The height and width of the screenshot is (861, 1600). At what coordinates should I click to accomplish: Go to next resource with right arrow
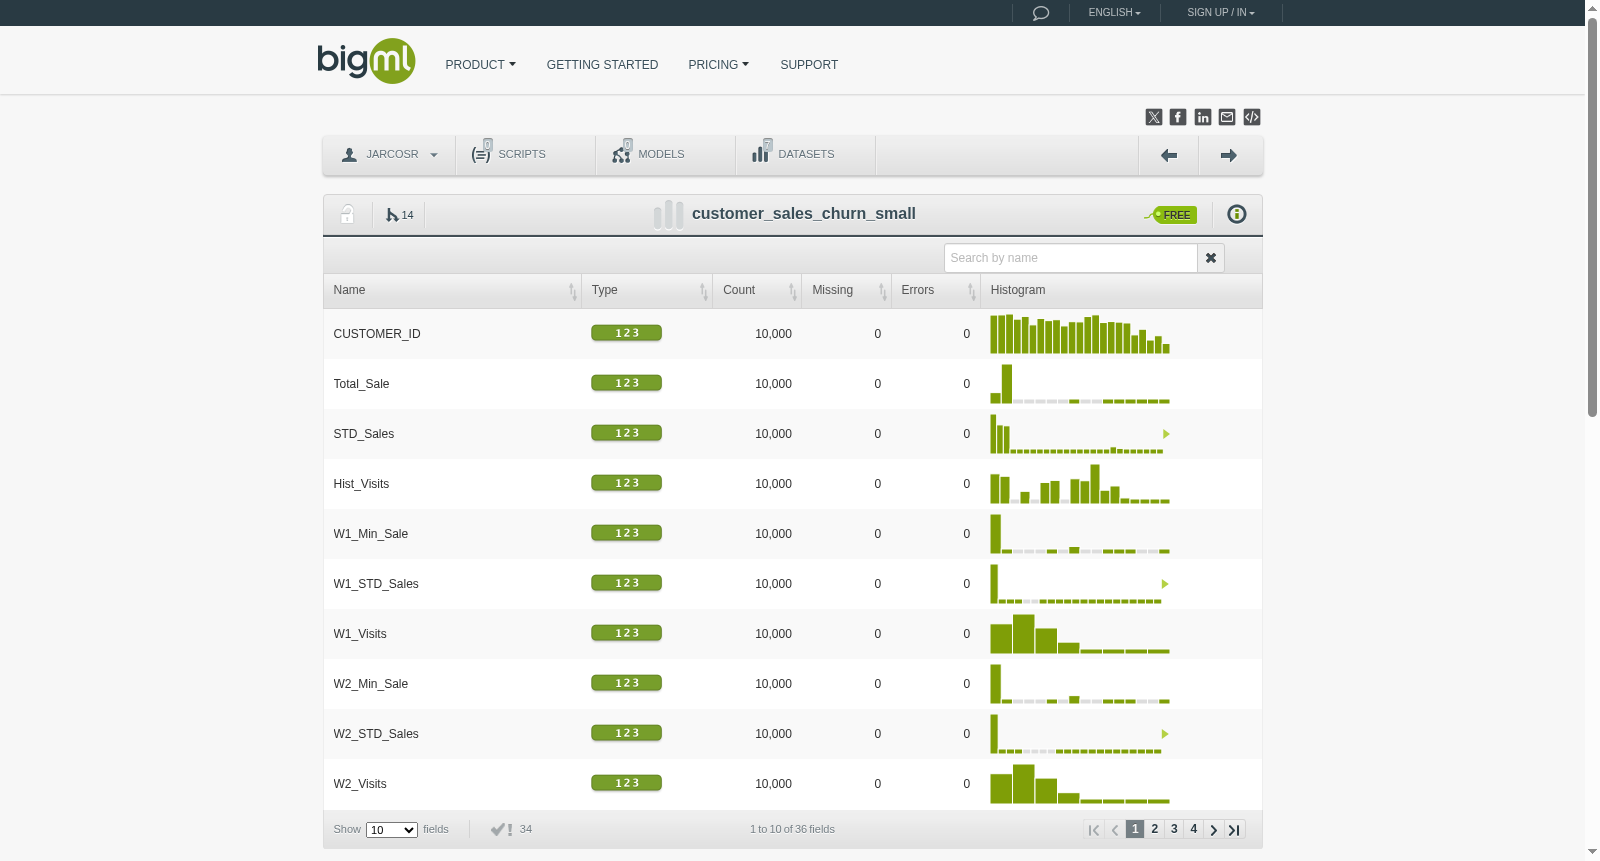click(1230, 155)
